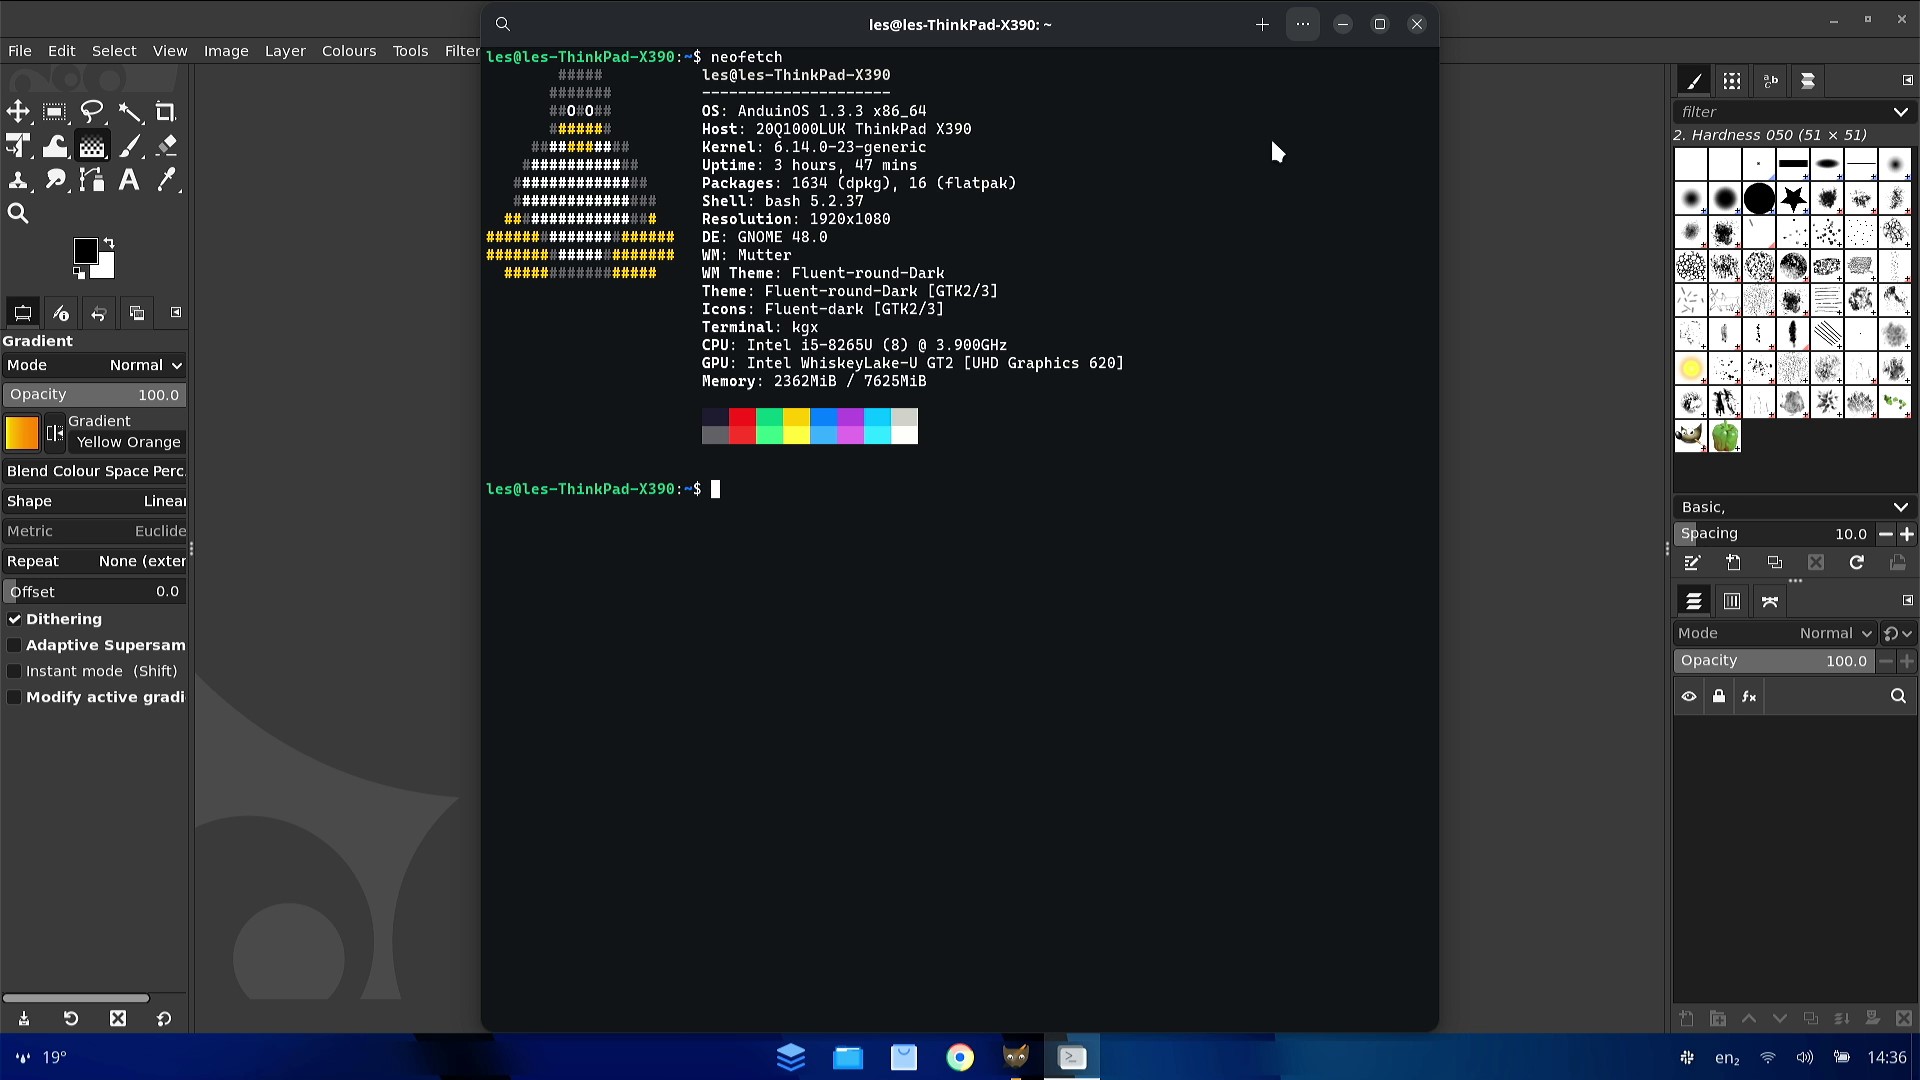Open the Repeat None dropdown
This screenshot has width=1920, height=1080.
tap(94, 561)
